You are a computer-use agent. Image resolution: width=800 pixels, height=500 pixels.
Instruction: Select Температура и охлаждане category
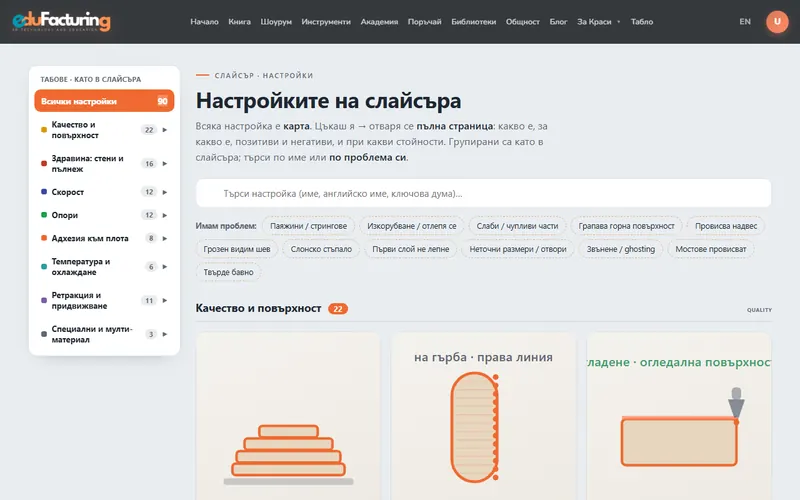coord(104,266)
